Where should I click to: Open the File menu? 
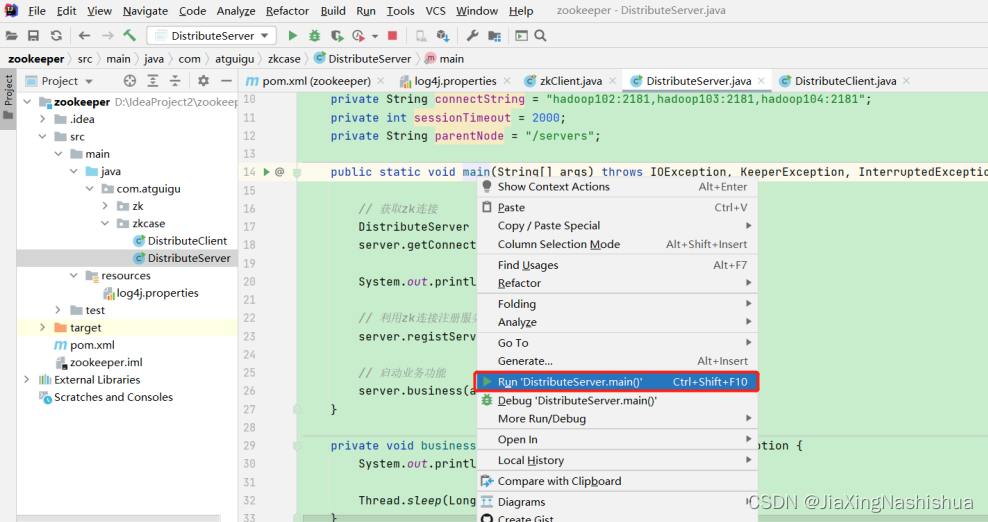tap(37, 11)
